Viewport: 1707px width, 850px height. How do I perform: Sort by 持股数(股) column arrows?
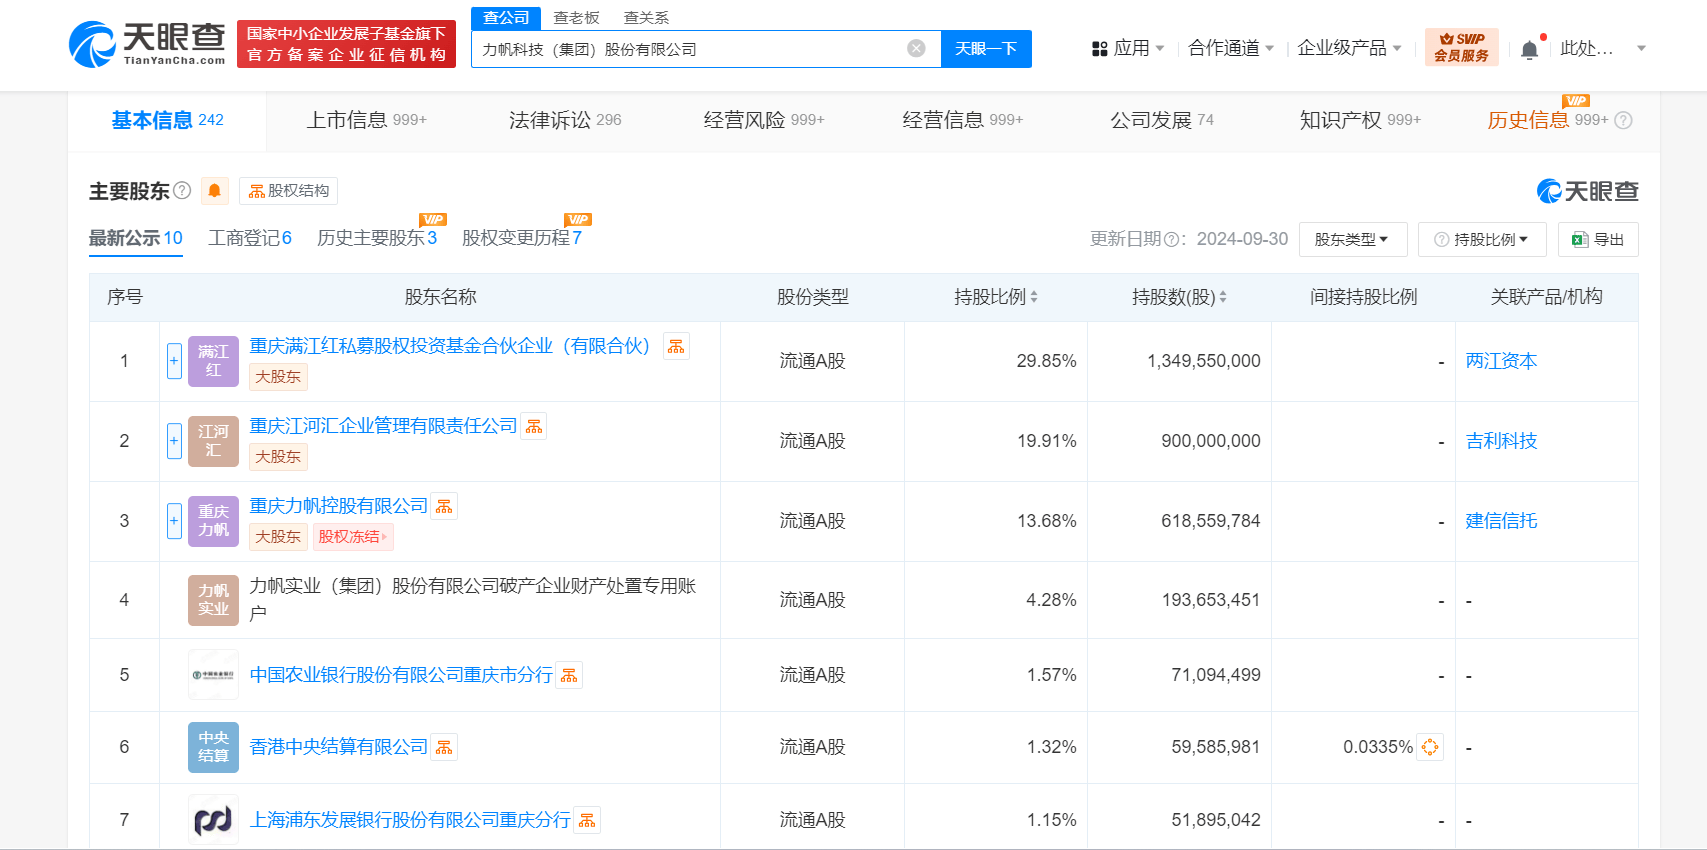tap(1223, 297)
